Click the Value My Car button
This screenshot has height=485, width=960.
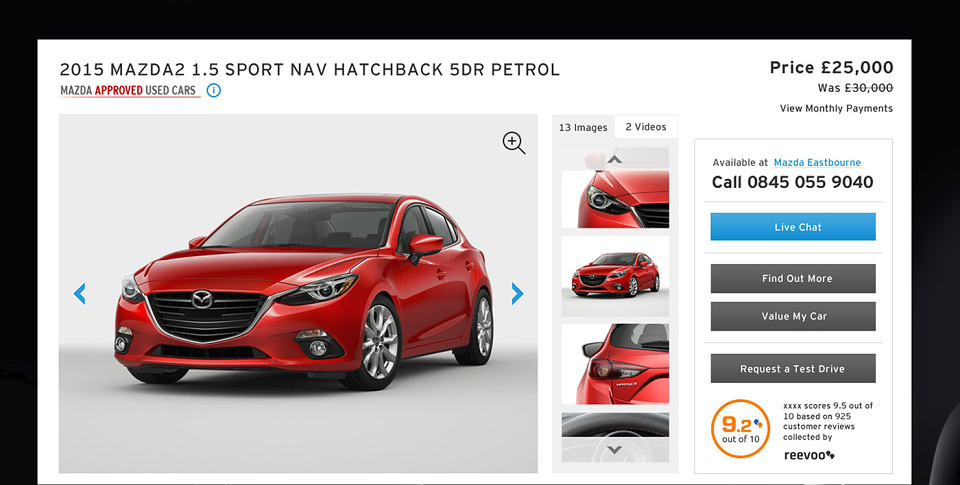click(793, 317)
